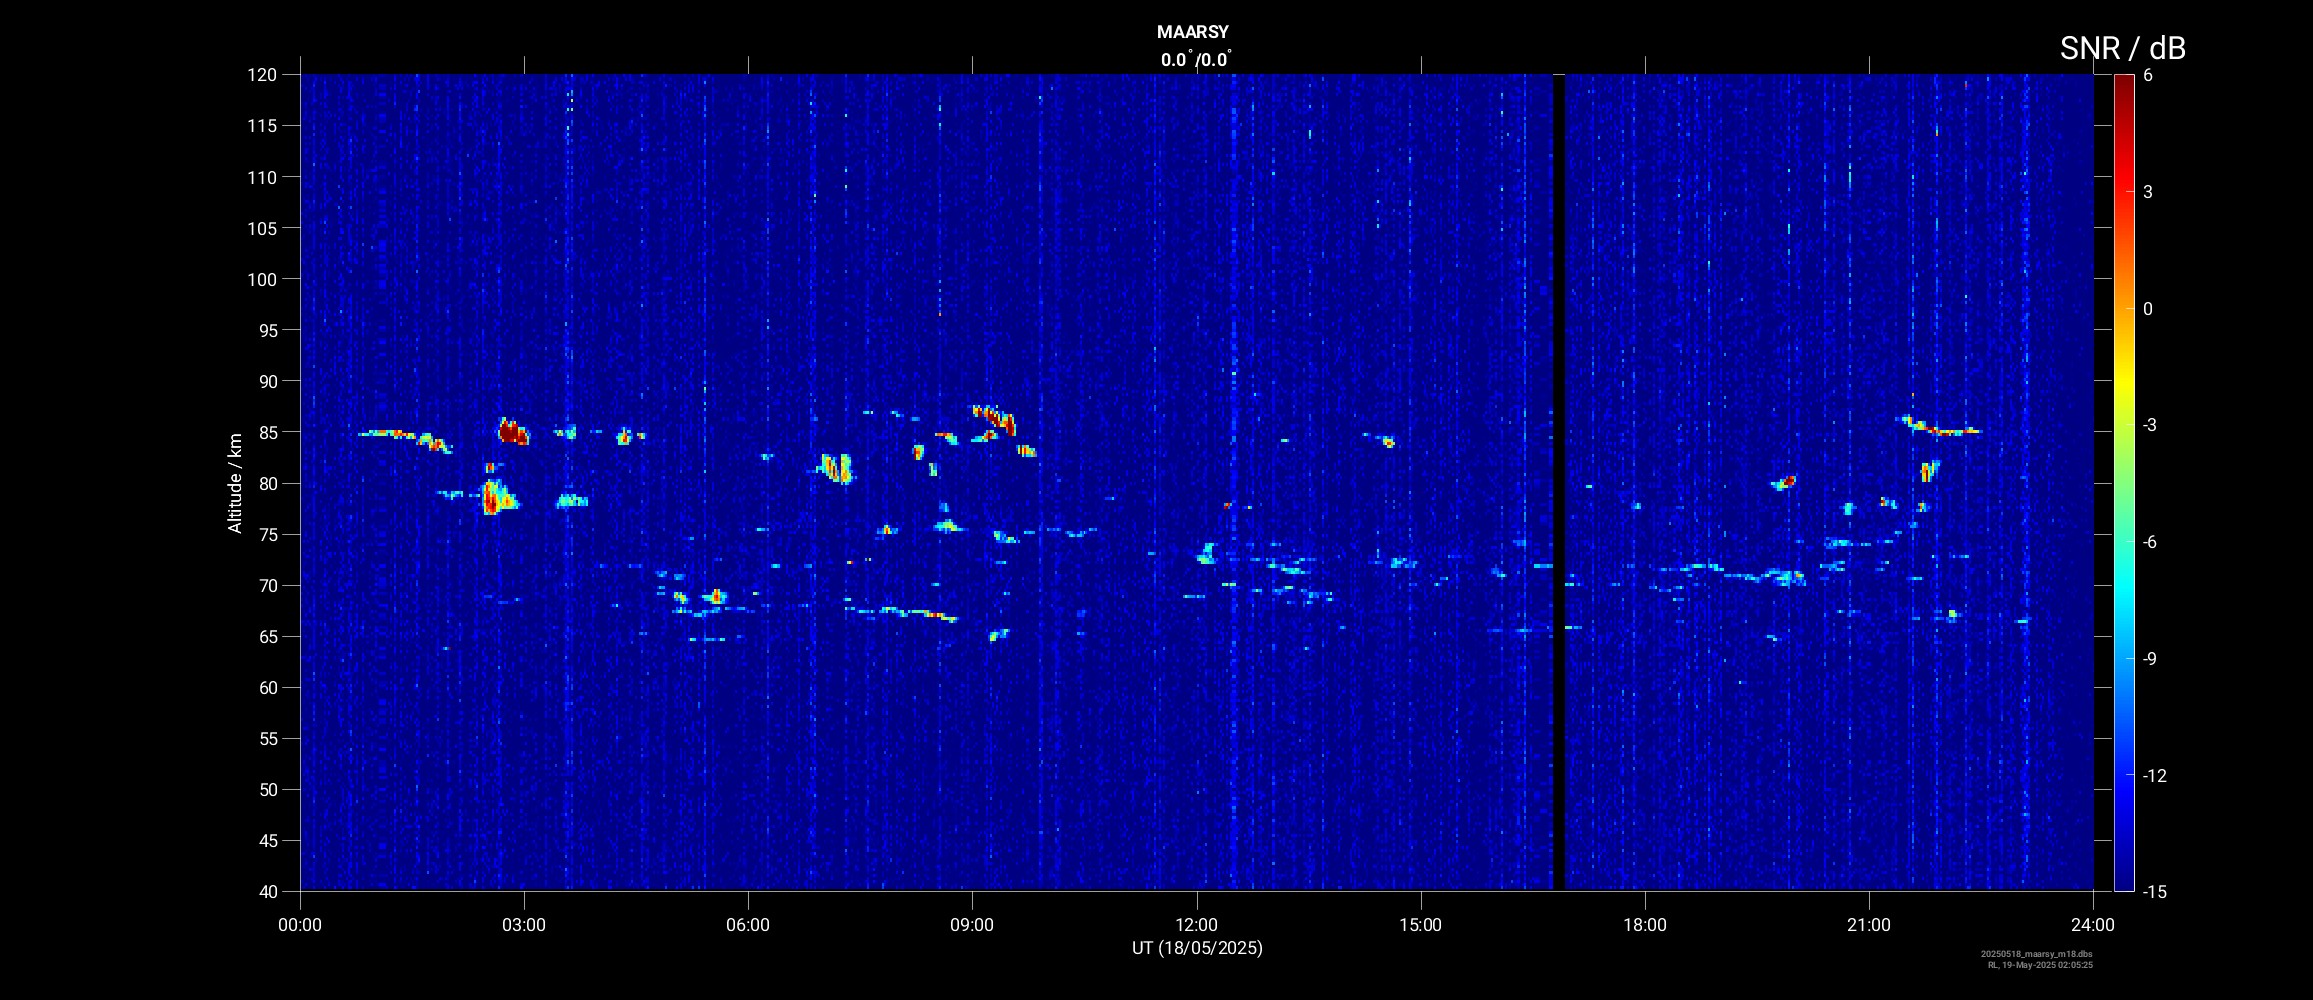Image resolution: width=2313 pixels, height=1000 pixels.
Task: Click the 90 altitude tick label
Action: point(266,381)
